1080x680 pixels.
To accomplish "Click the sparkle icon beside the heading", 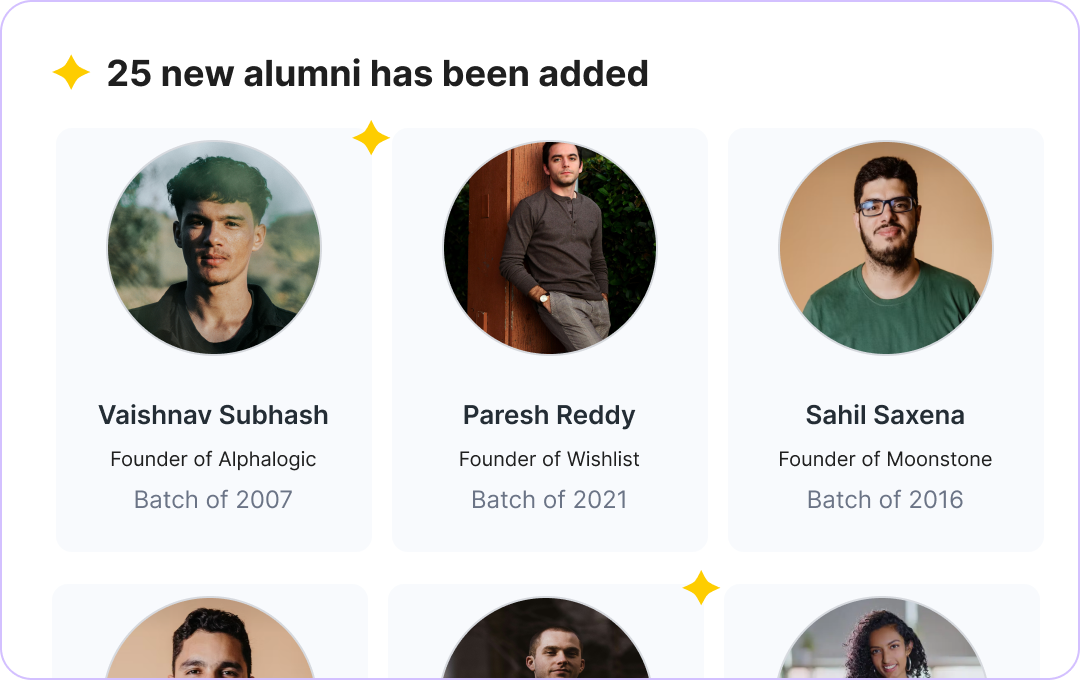I will [x=71, y=73].
